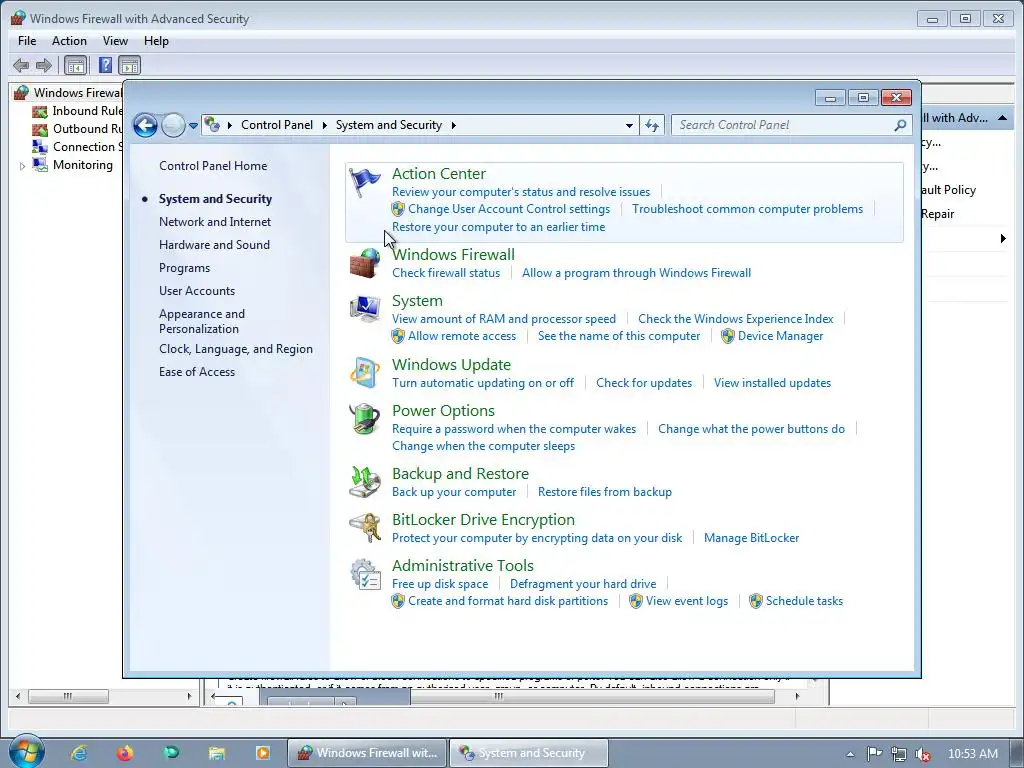
Task: Click the muted volume tray icon
Action: point(923,754)
